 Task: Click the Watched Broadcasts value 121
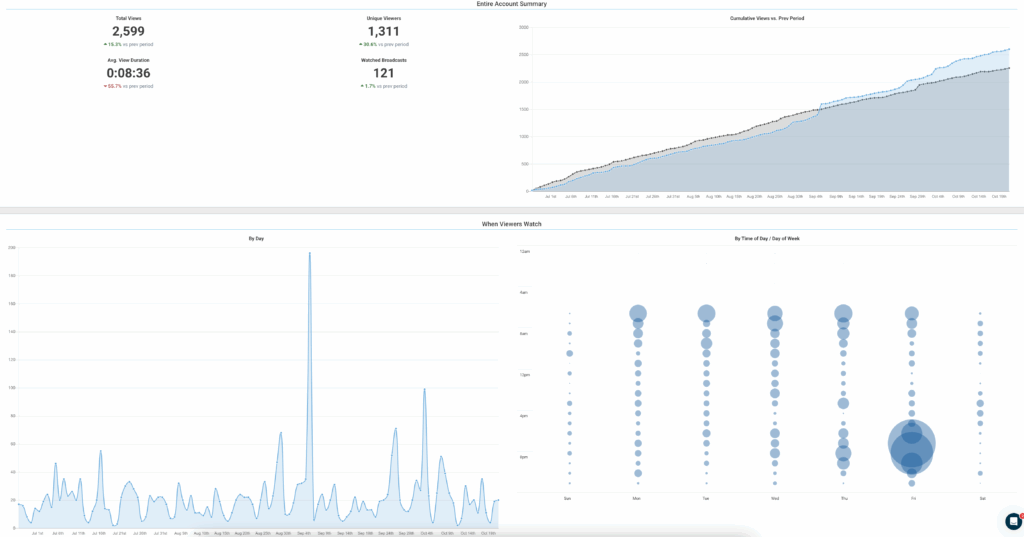[x=383, y=73]
